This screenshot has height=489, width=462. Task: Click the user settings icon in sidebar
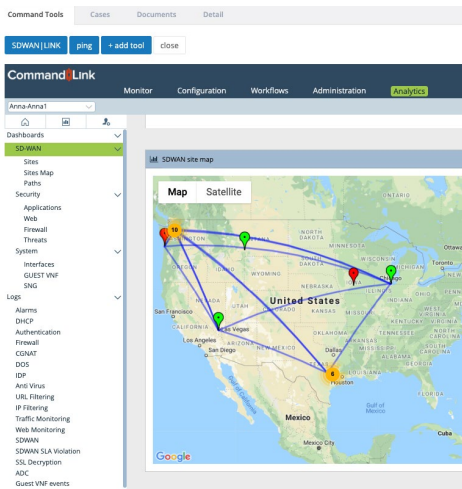point(106,122)
